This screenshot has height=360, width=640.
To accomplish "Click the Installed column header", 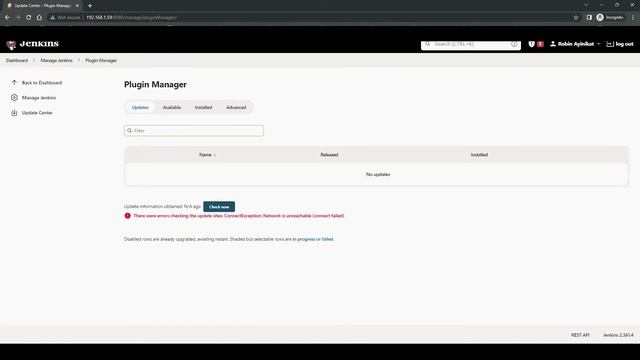I will 479,155.
